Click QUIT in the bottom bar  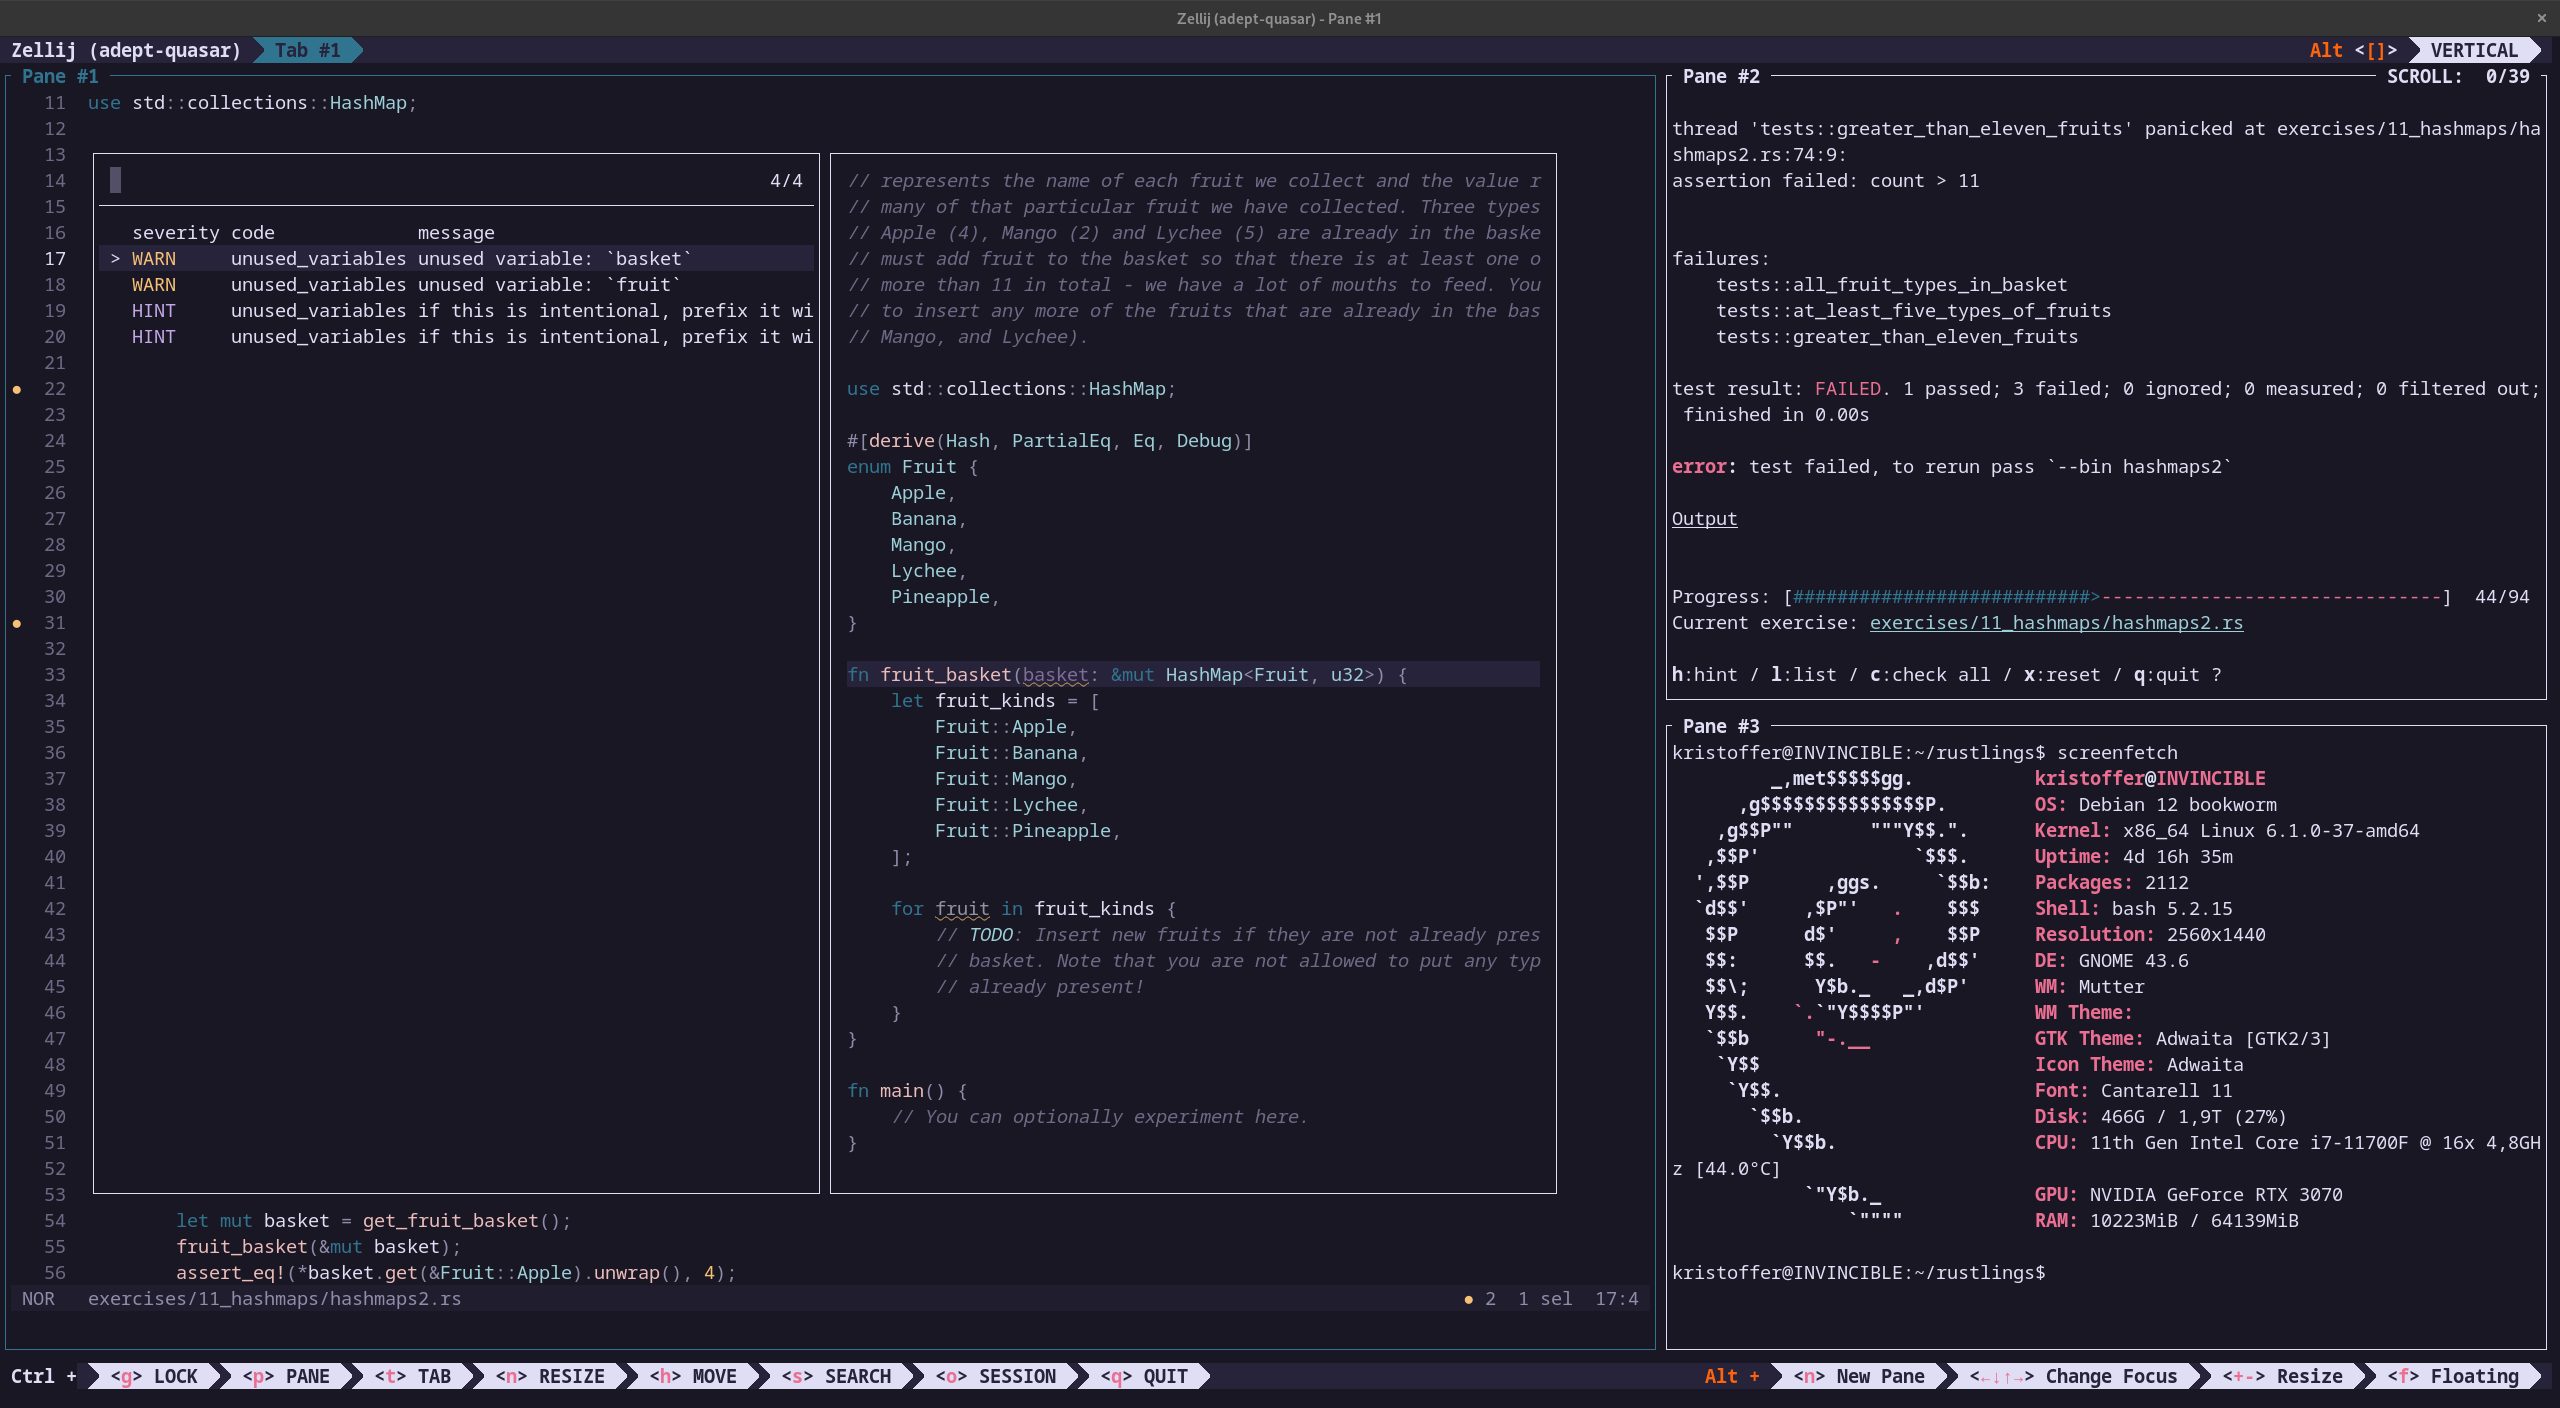click(1144, 1376)
